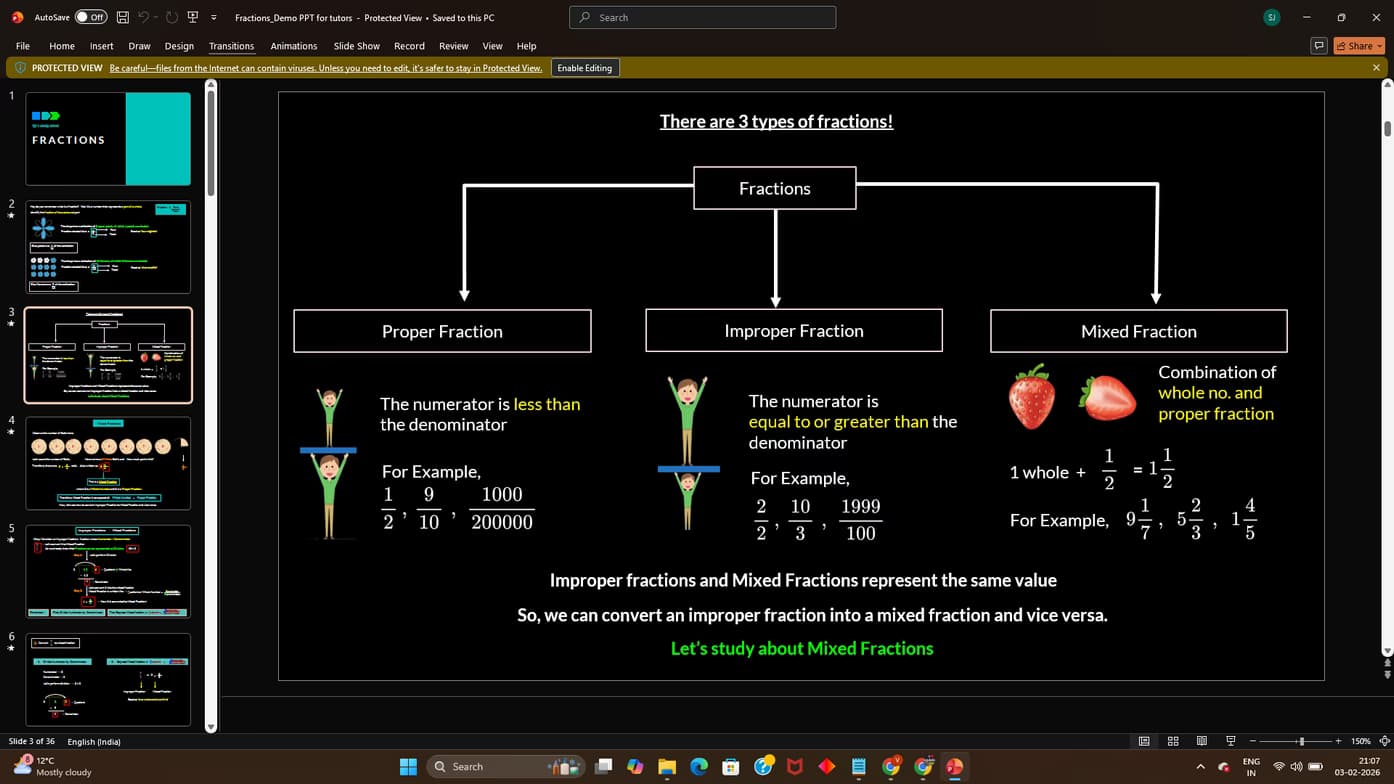The width and height of the screenshot is (1394, 784).
Task: Click the Enable Editing button
Action: click(x=585, y=68)
